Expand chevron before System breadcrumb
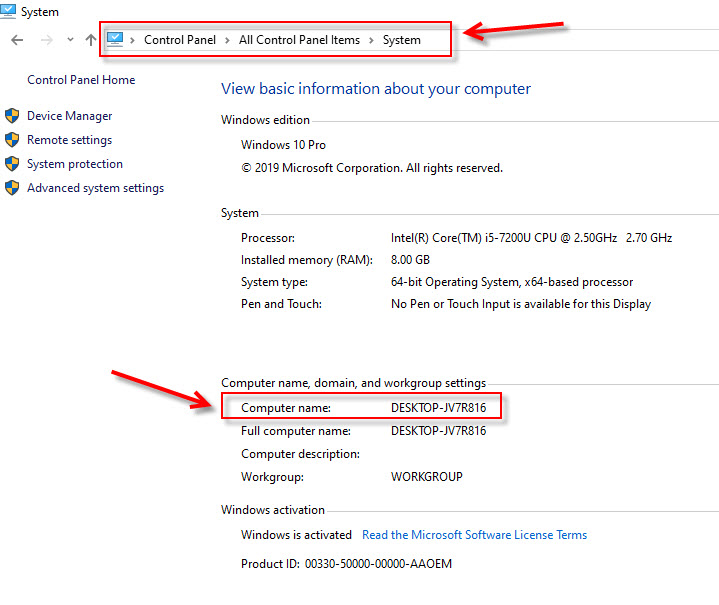This screenshot has width=719, height=605. [x=371, y=40]
